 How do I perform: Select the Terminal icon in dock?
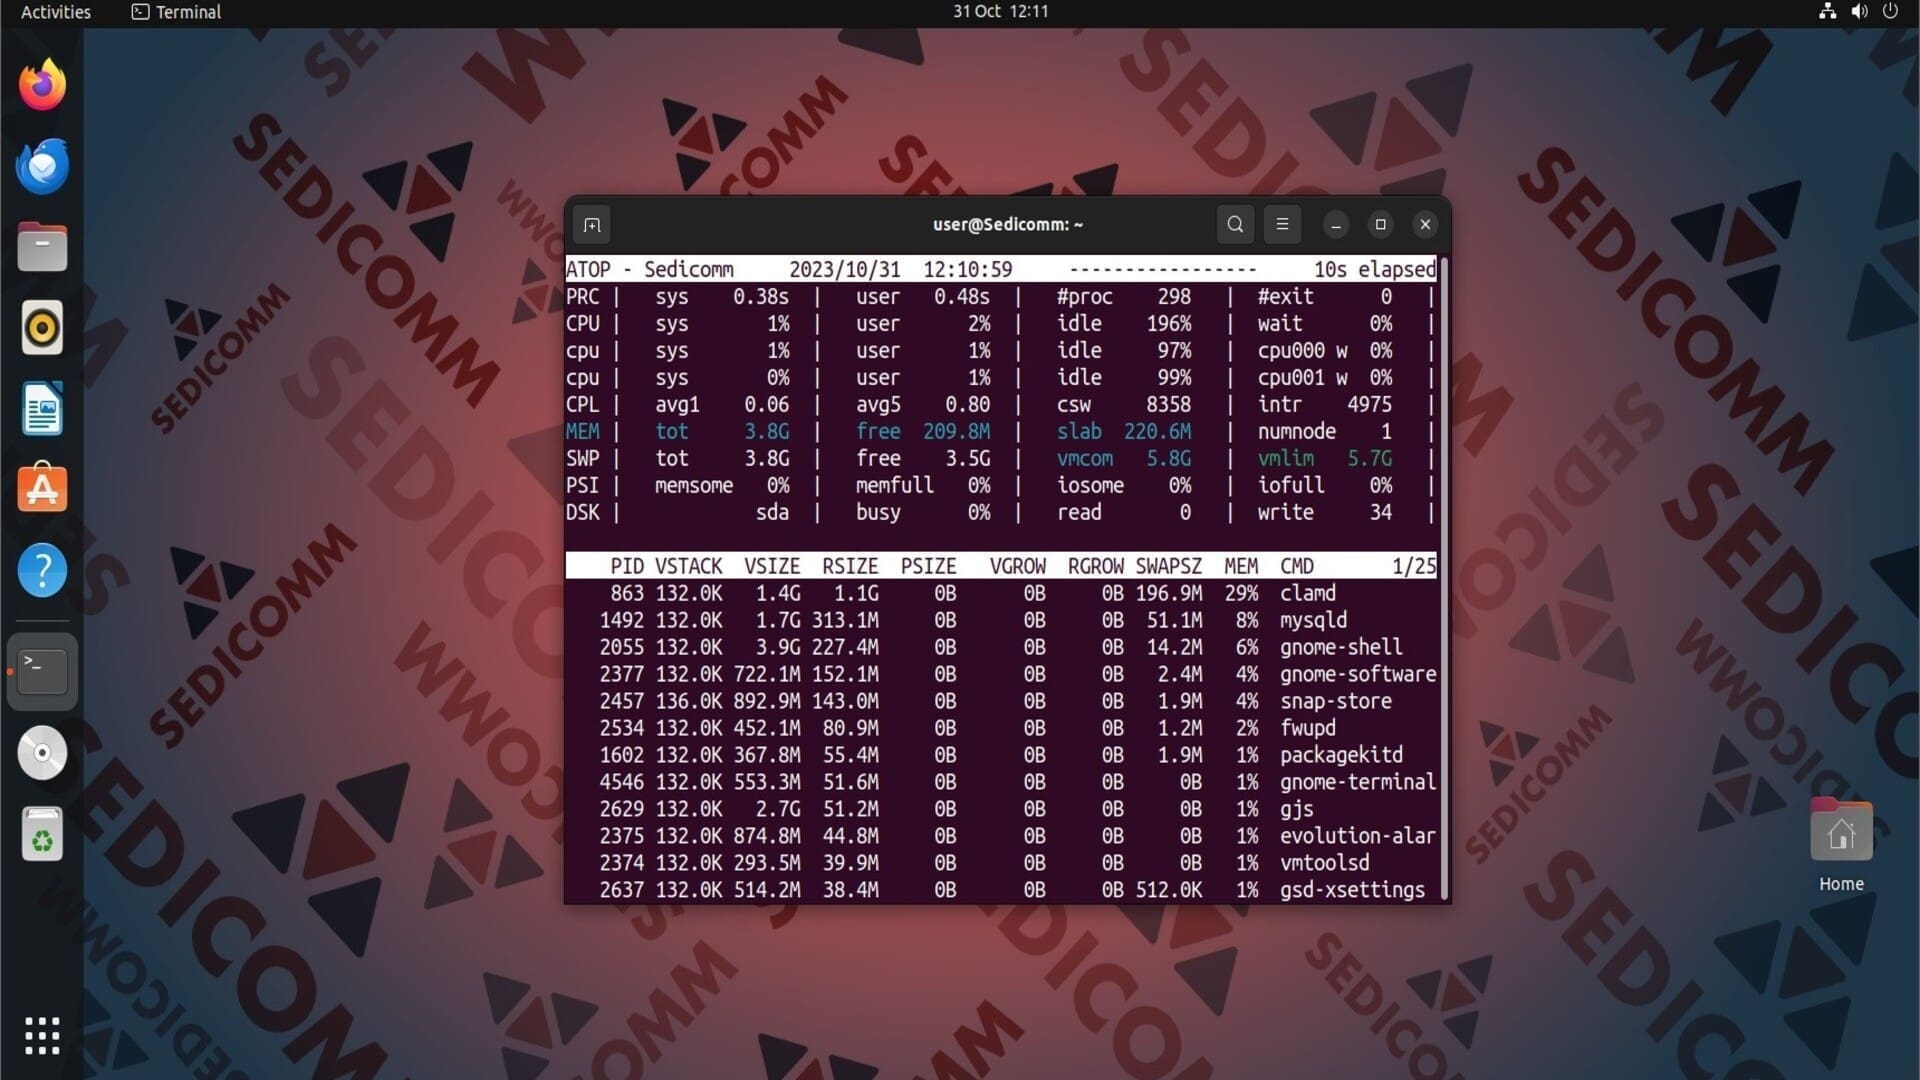tap(42, 671)
